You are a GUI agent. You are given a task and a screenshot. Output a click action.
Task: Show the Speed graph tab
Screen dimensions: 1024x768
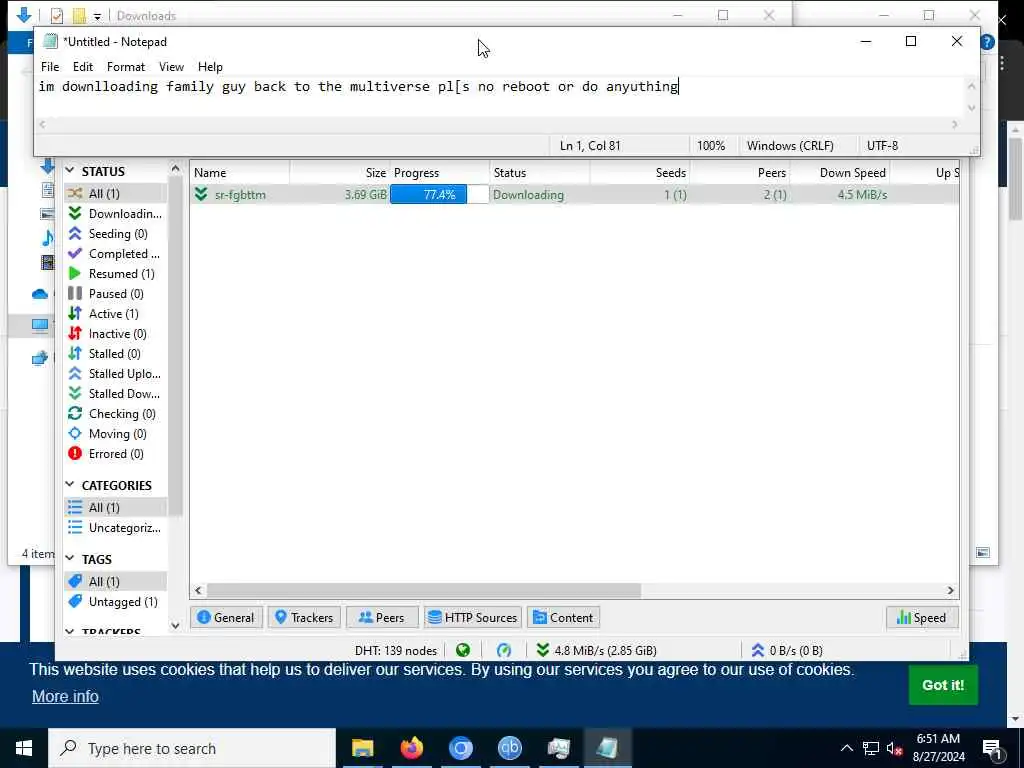click(922, 617)
